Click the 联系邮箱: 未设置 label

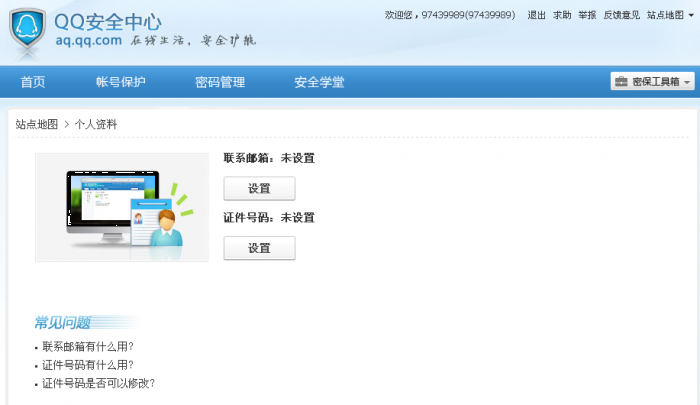269,158
